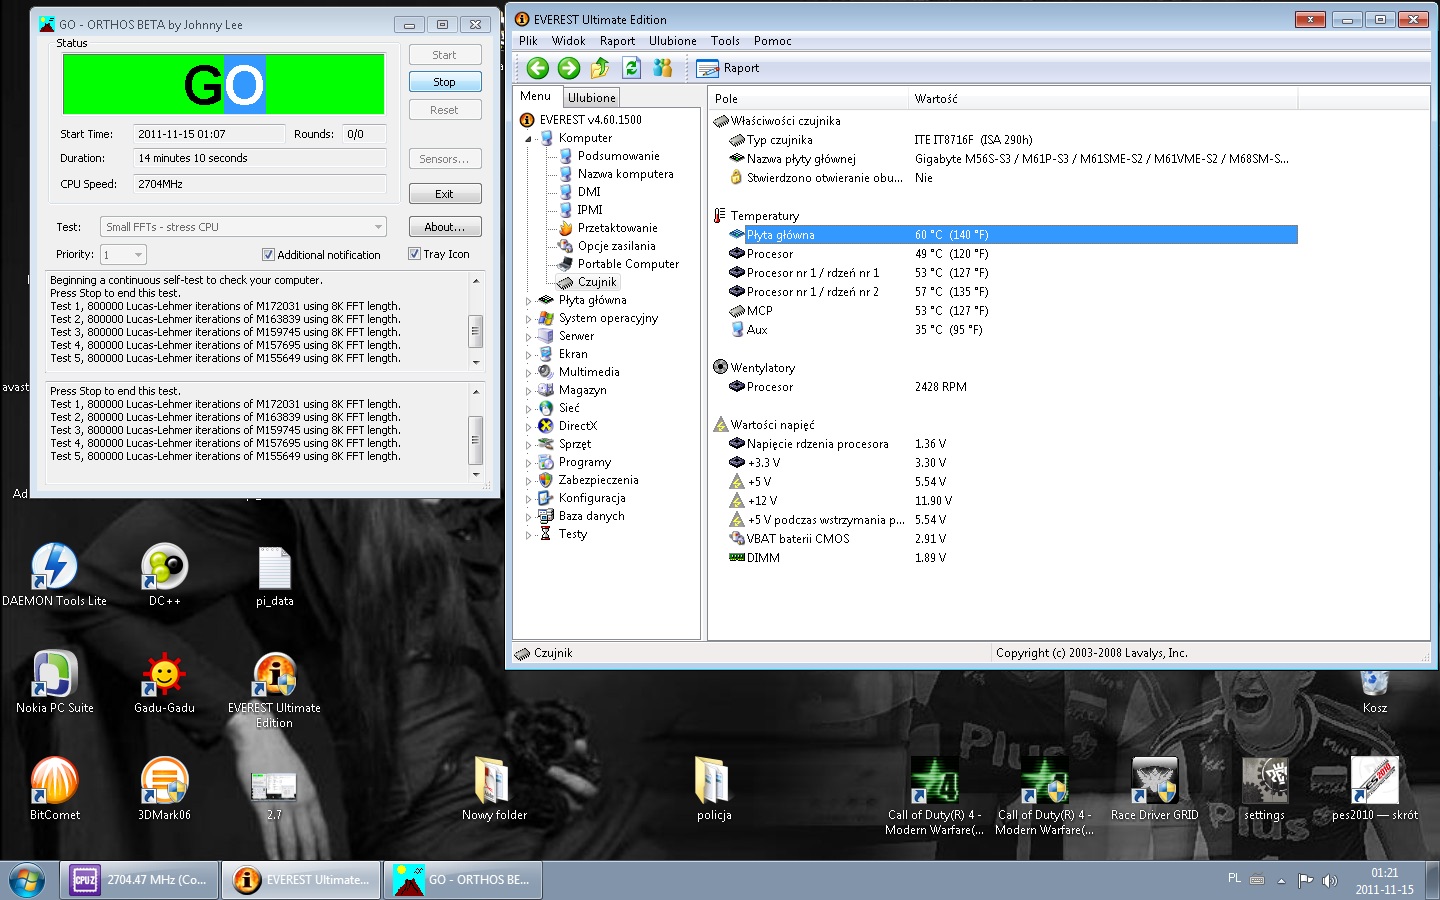Select the Procesor temperature row
The height and width of the screenshot is (900, 1440).
[x=1012, y=254]
